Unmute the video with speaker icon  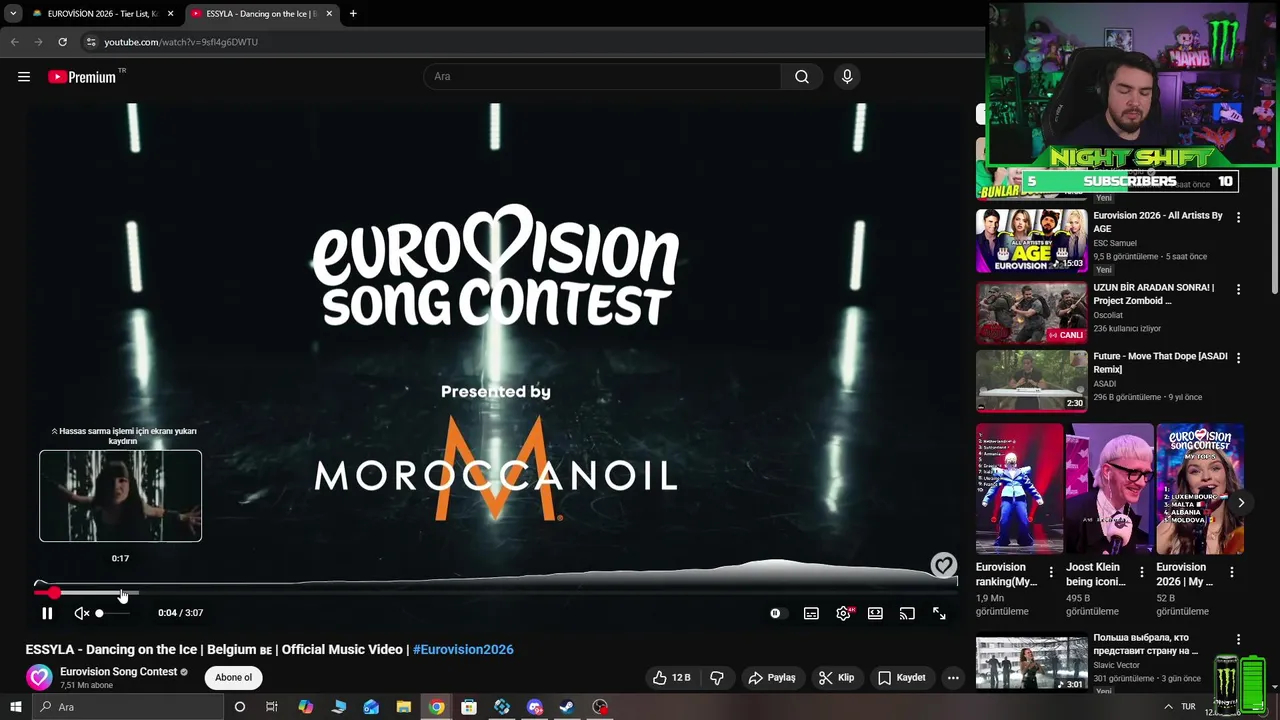tap(81, 613)
